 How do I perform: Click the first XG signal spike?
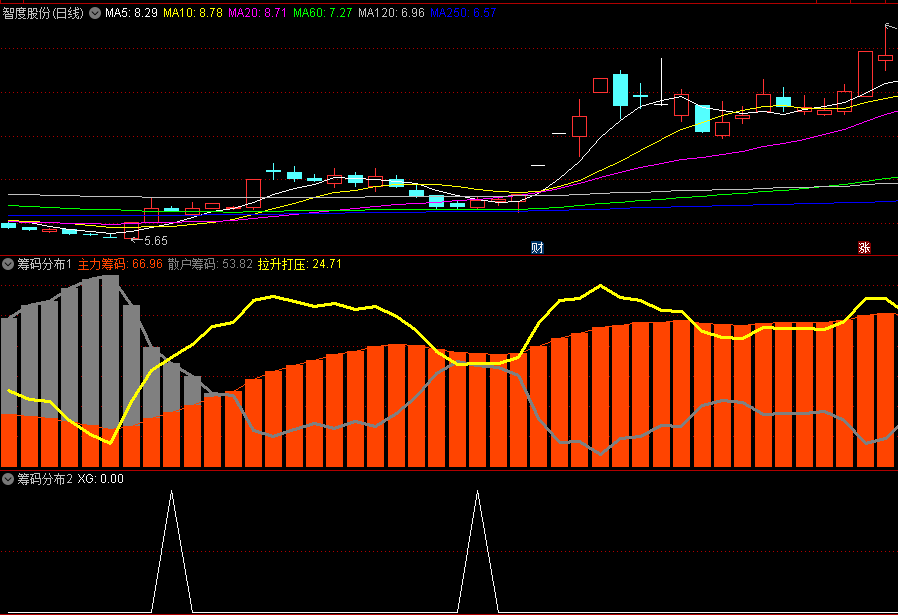pyautogui.click(x=171, y=550)
